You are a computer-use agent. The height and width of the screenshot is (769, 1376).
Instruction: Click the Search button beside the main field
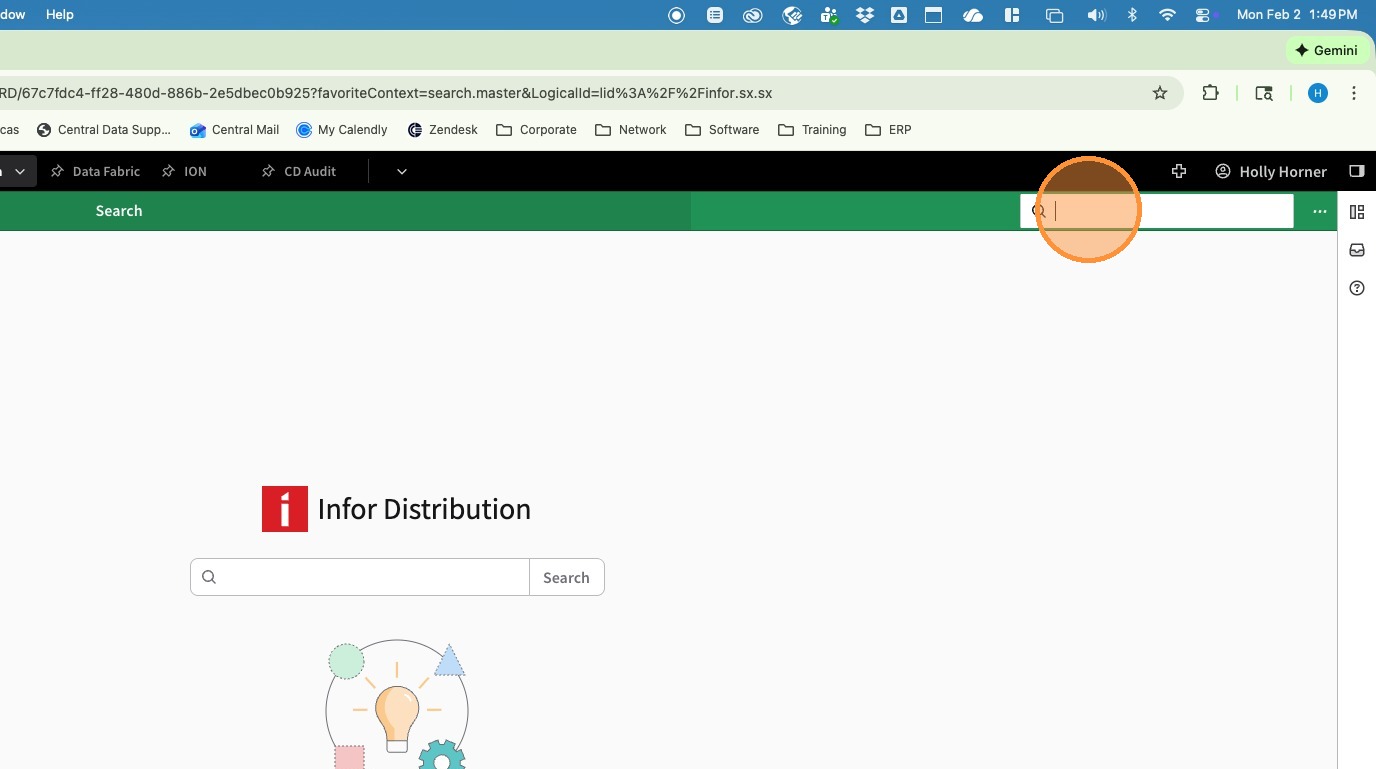coord(566,577)
